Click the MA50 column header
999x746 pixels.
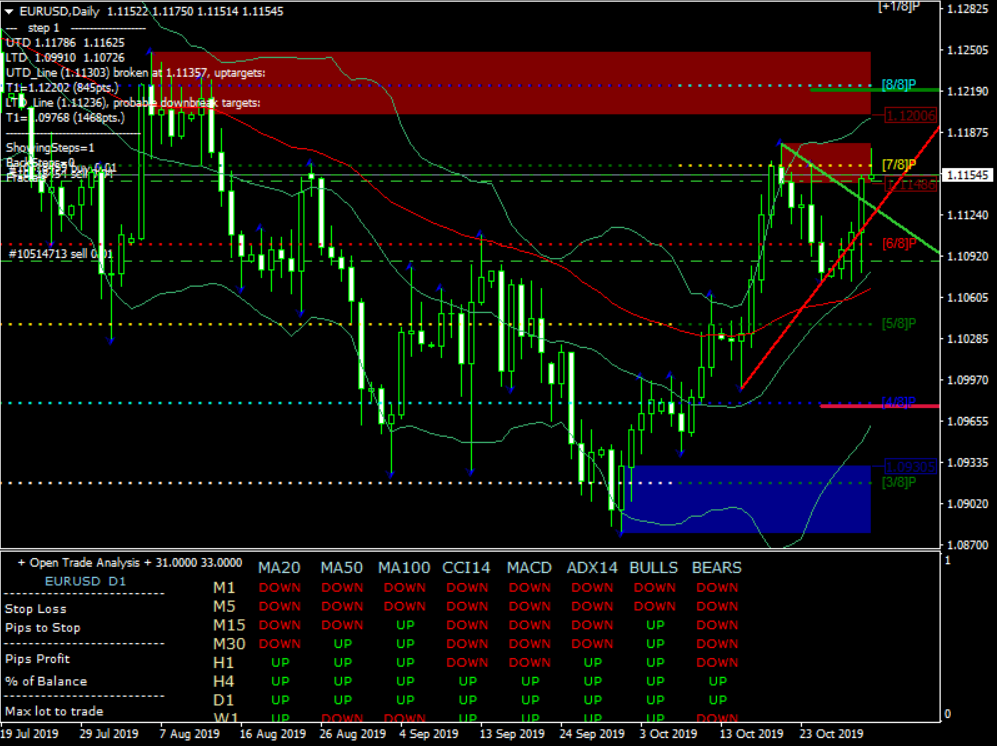pyautogui.click(x=341, y=568)
